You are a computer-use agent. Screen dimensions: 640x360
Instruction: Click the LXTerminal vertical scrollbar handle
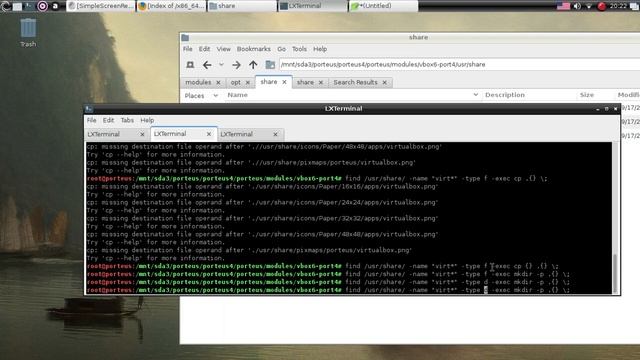tap(615, 273)
